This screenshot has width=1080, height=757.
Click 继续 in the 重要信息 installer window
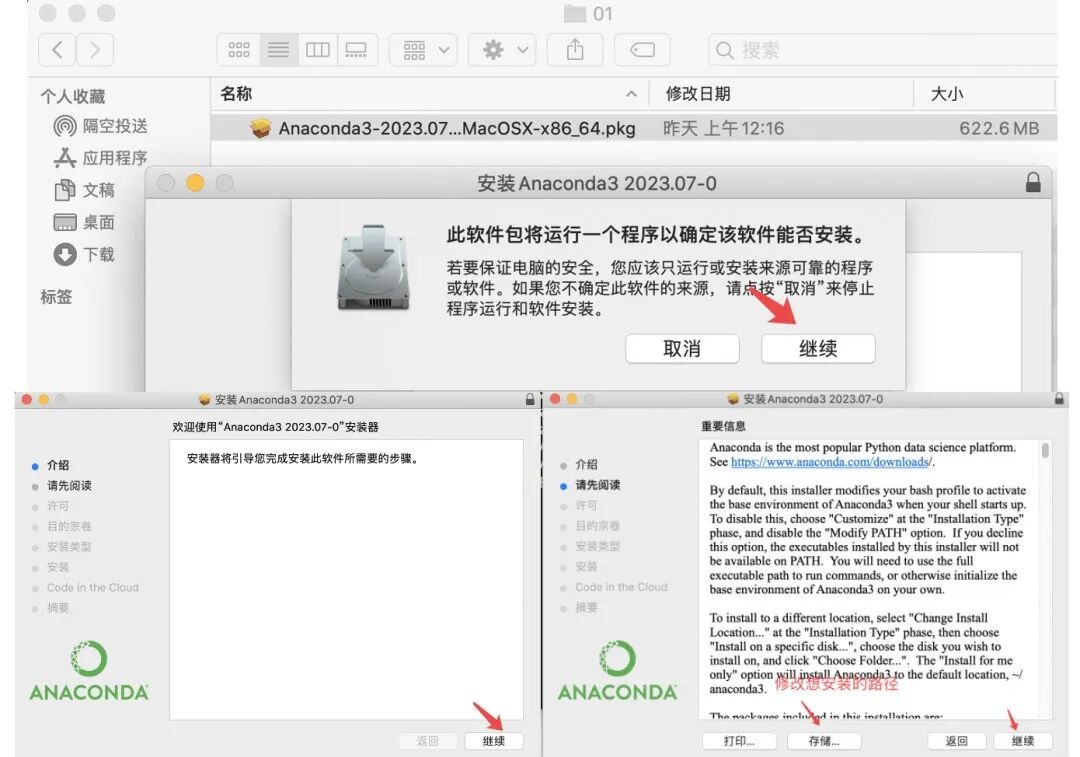1023,741
